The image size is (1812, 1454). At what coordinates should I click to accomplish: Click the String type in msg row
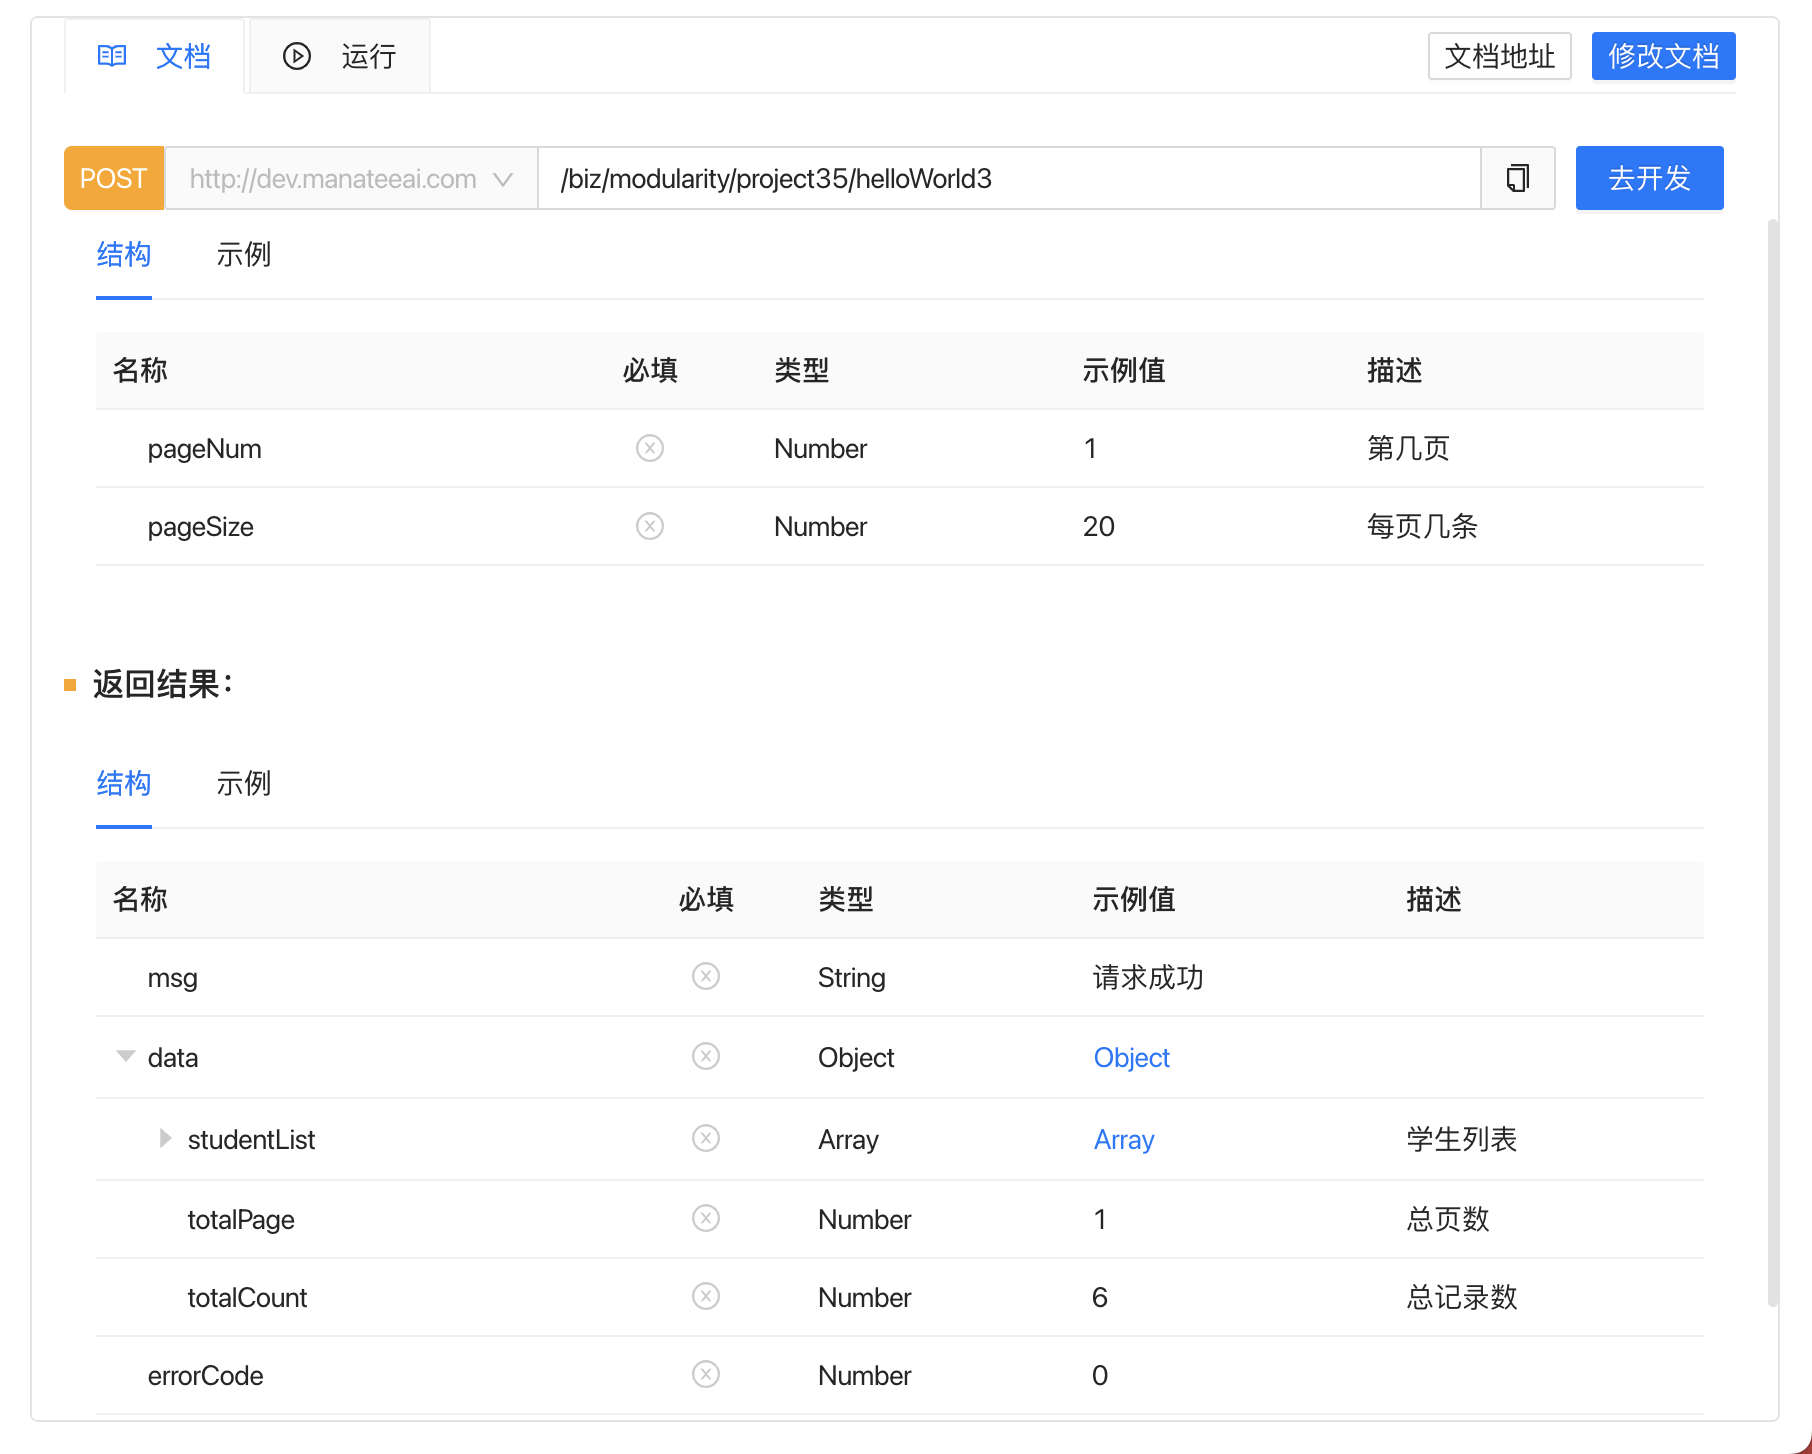coord(852,978)
